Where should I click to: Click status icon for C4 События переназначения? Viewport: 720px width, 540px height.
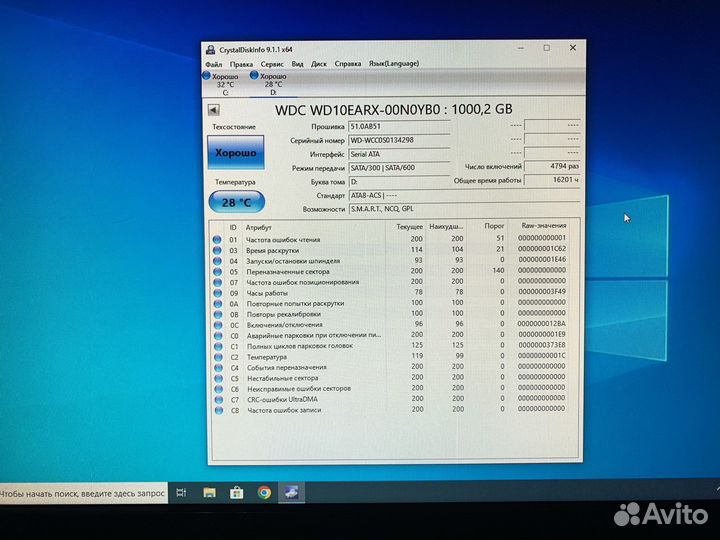(219, 368)
